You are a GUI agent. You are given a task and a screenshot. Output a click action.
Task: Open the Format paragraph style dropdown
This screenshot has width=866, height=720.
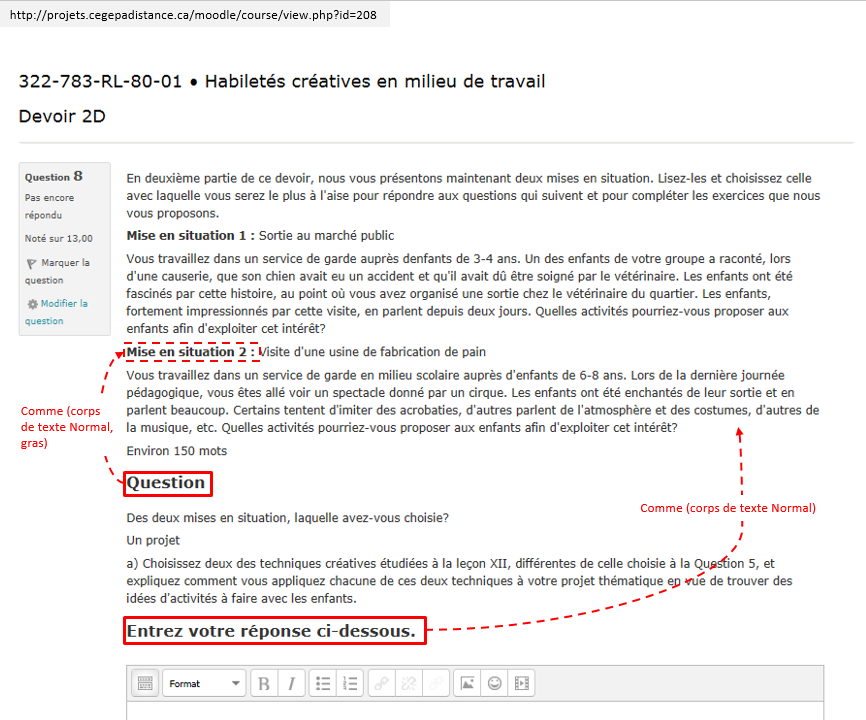[x=204, y=684]
